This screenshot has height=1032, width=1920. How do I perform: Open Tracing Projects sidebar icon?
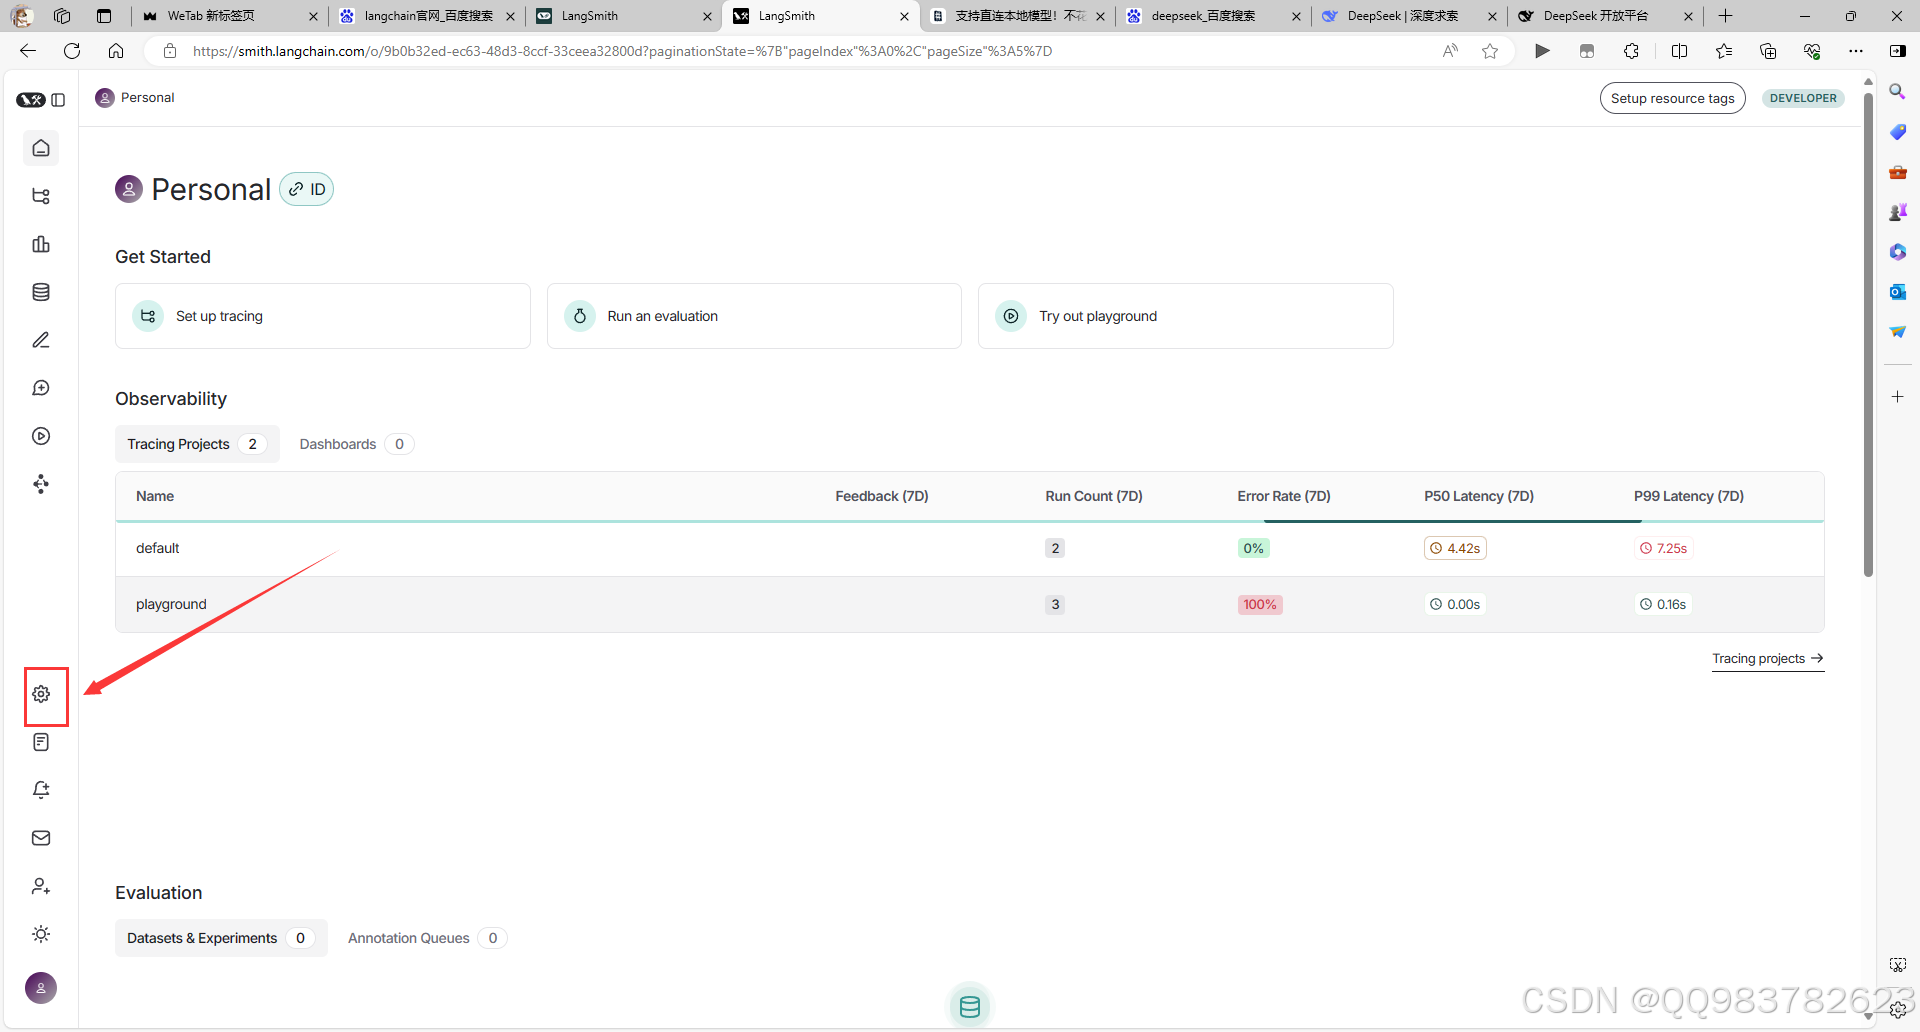41,196
